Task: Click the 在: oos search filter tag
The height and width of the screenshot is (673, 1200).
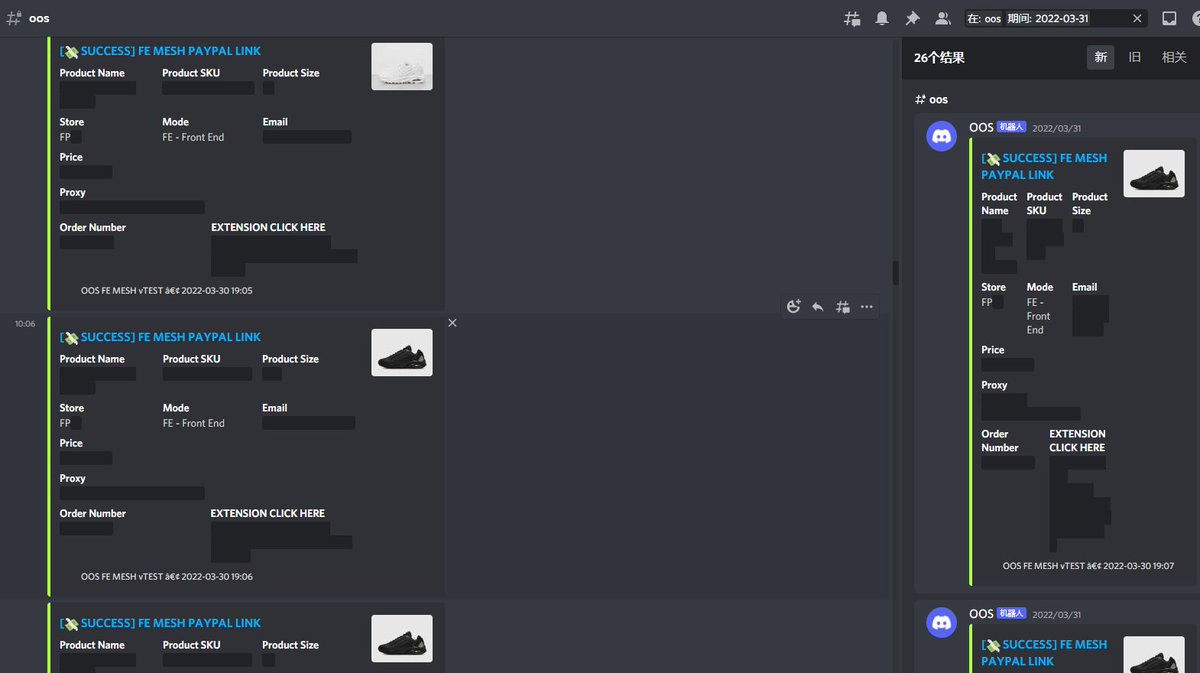Action: click(x=985, y=18)
